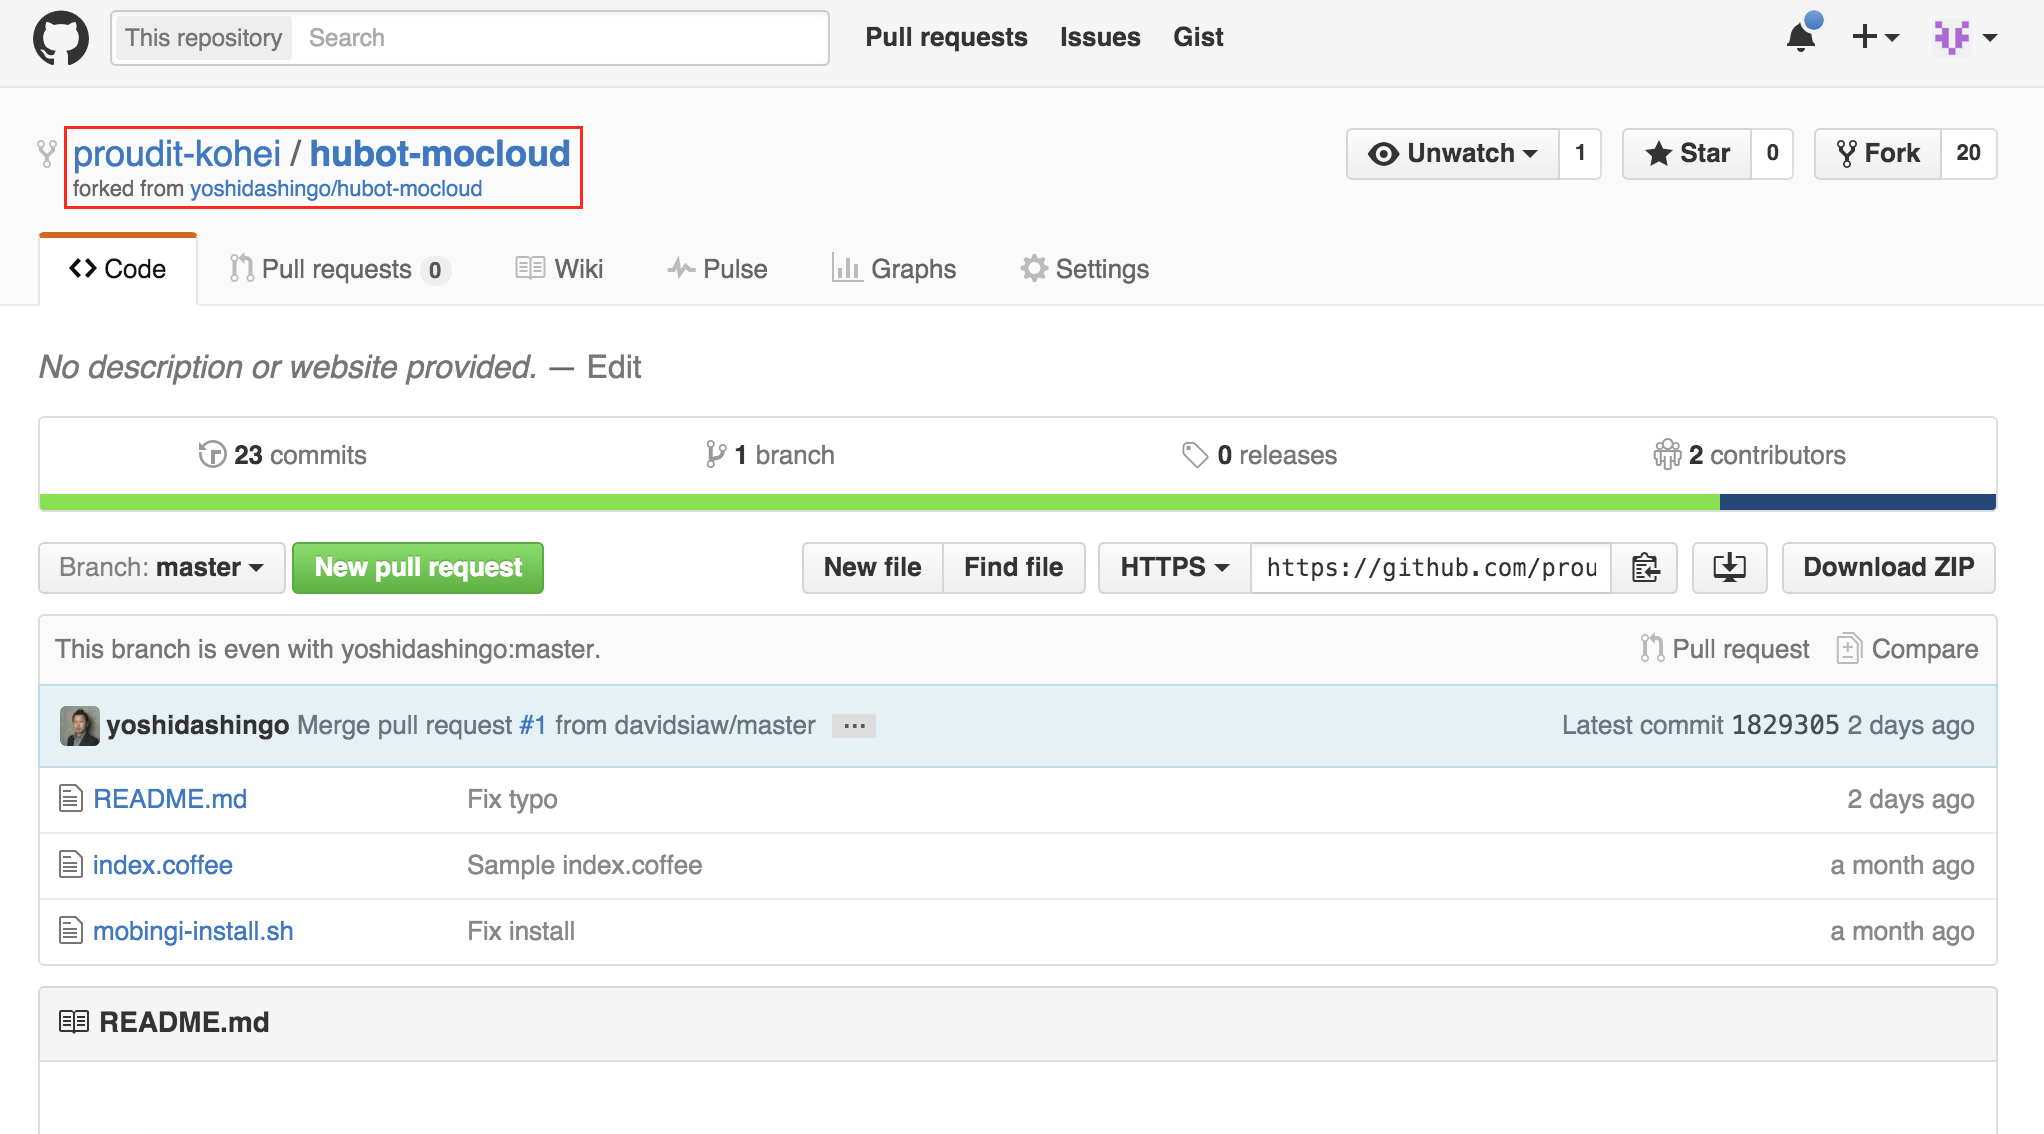Star the hubot-mocloud repository
The image size is (2044, 1134).
(x=1687, y=153)
